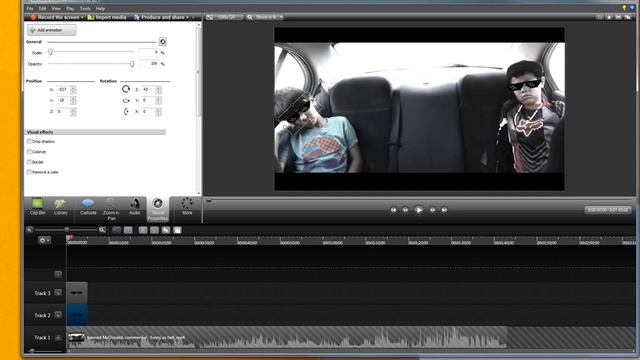Click Position Y value field
The image size is (640, 360).
point(63,100)
